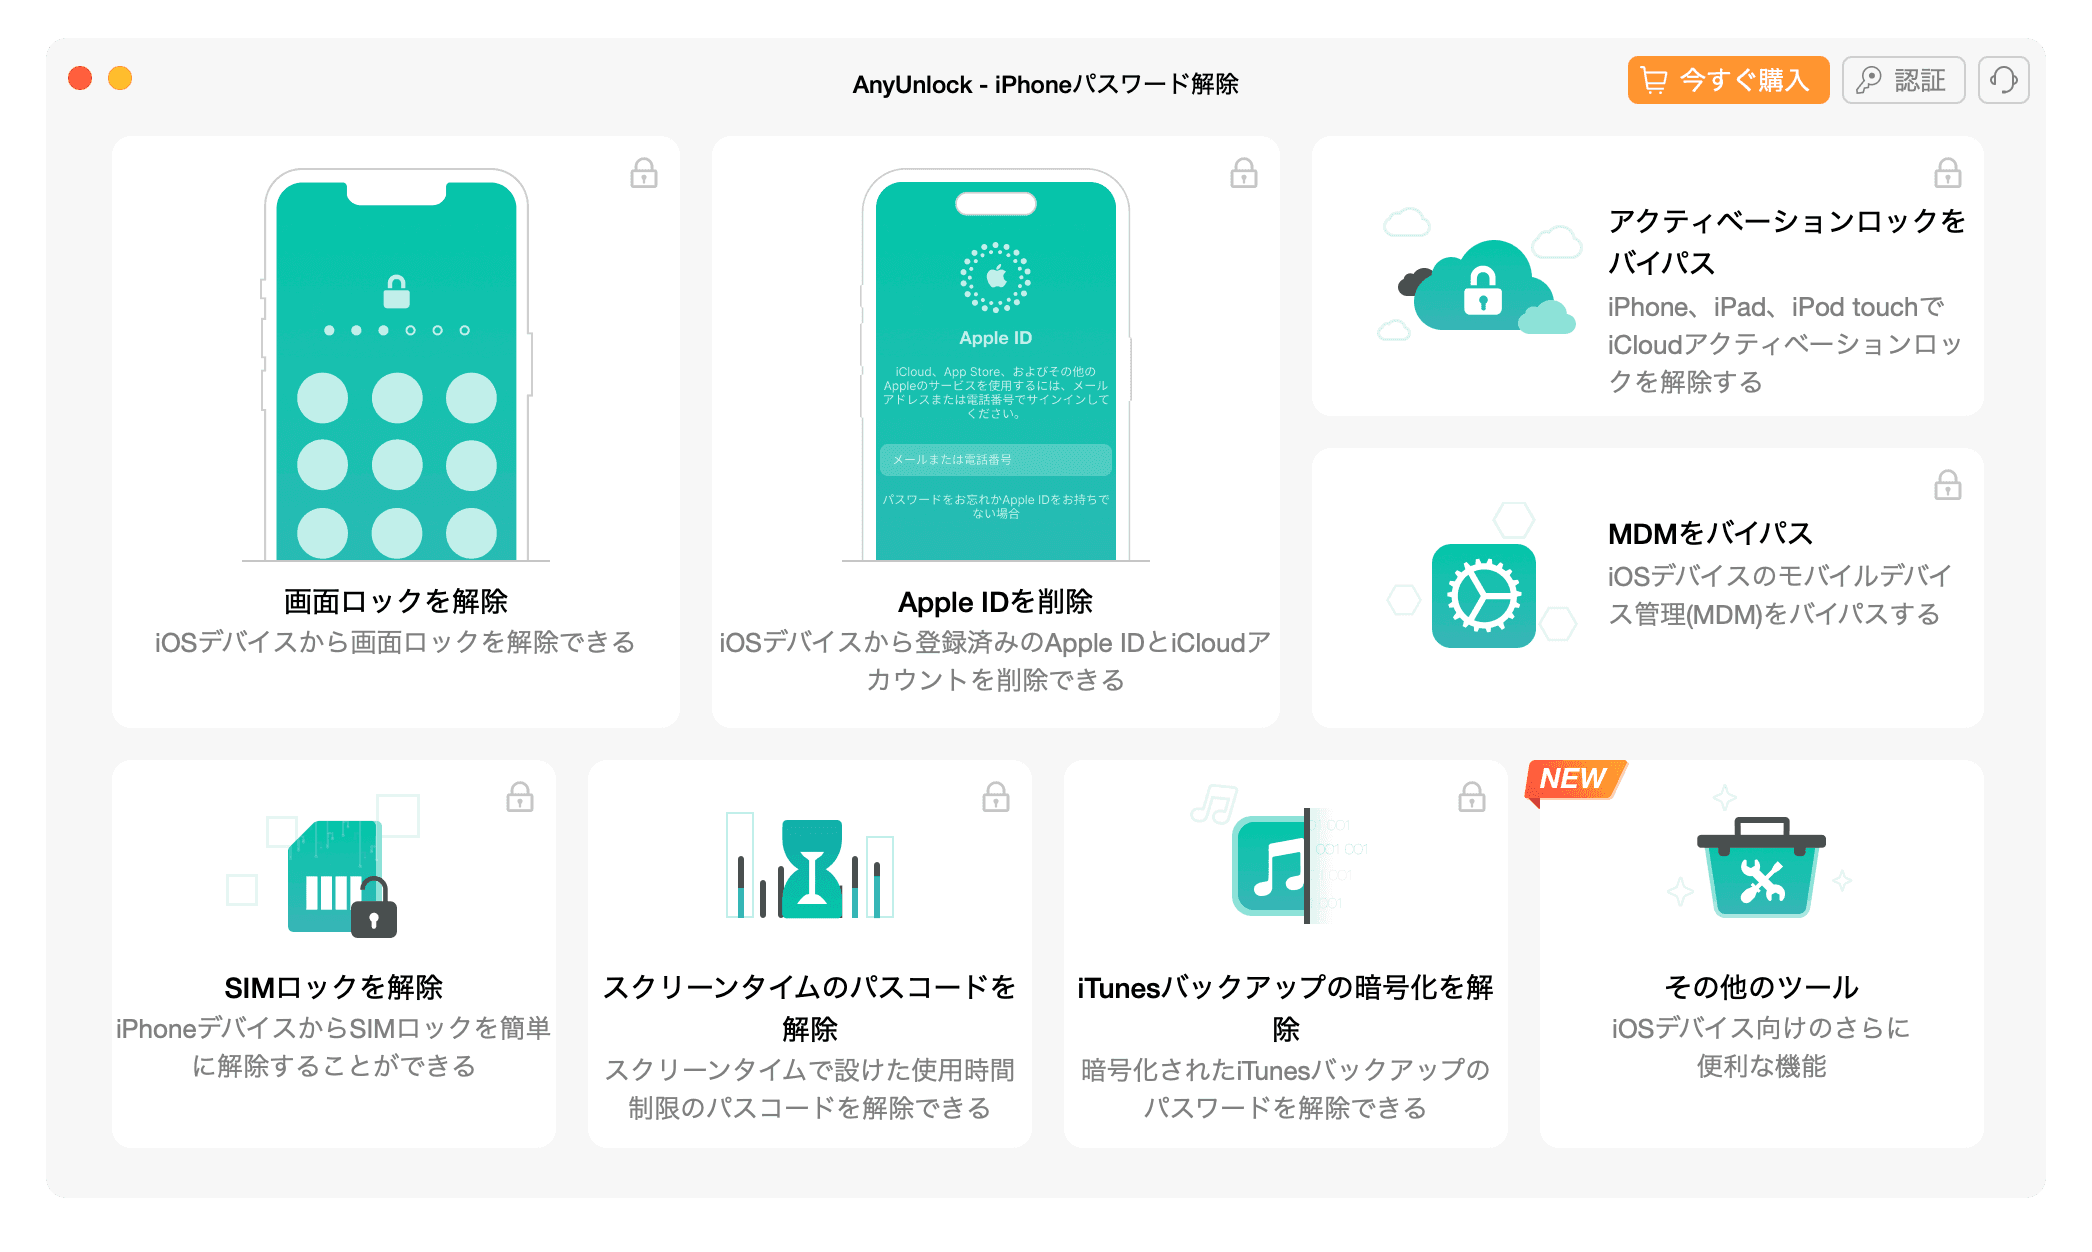2092x1252 pixels.
Task: Minimize the window with yellow button
Action: [x=120, y=78]
